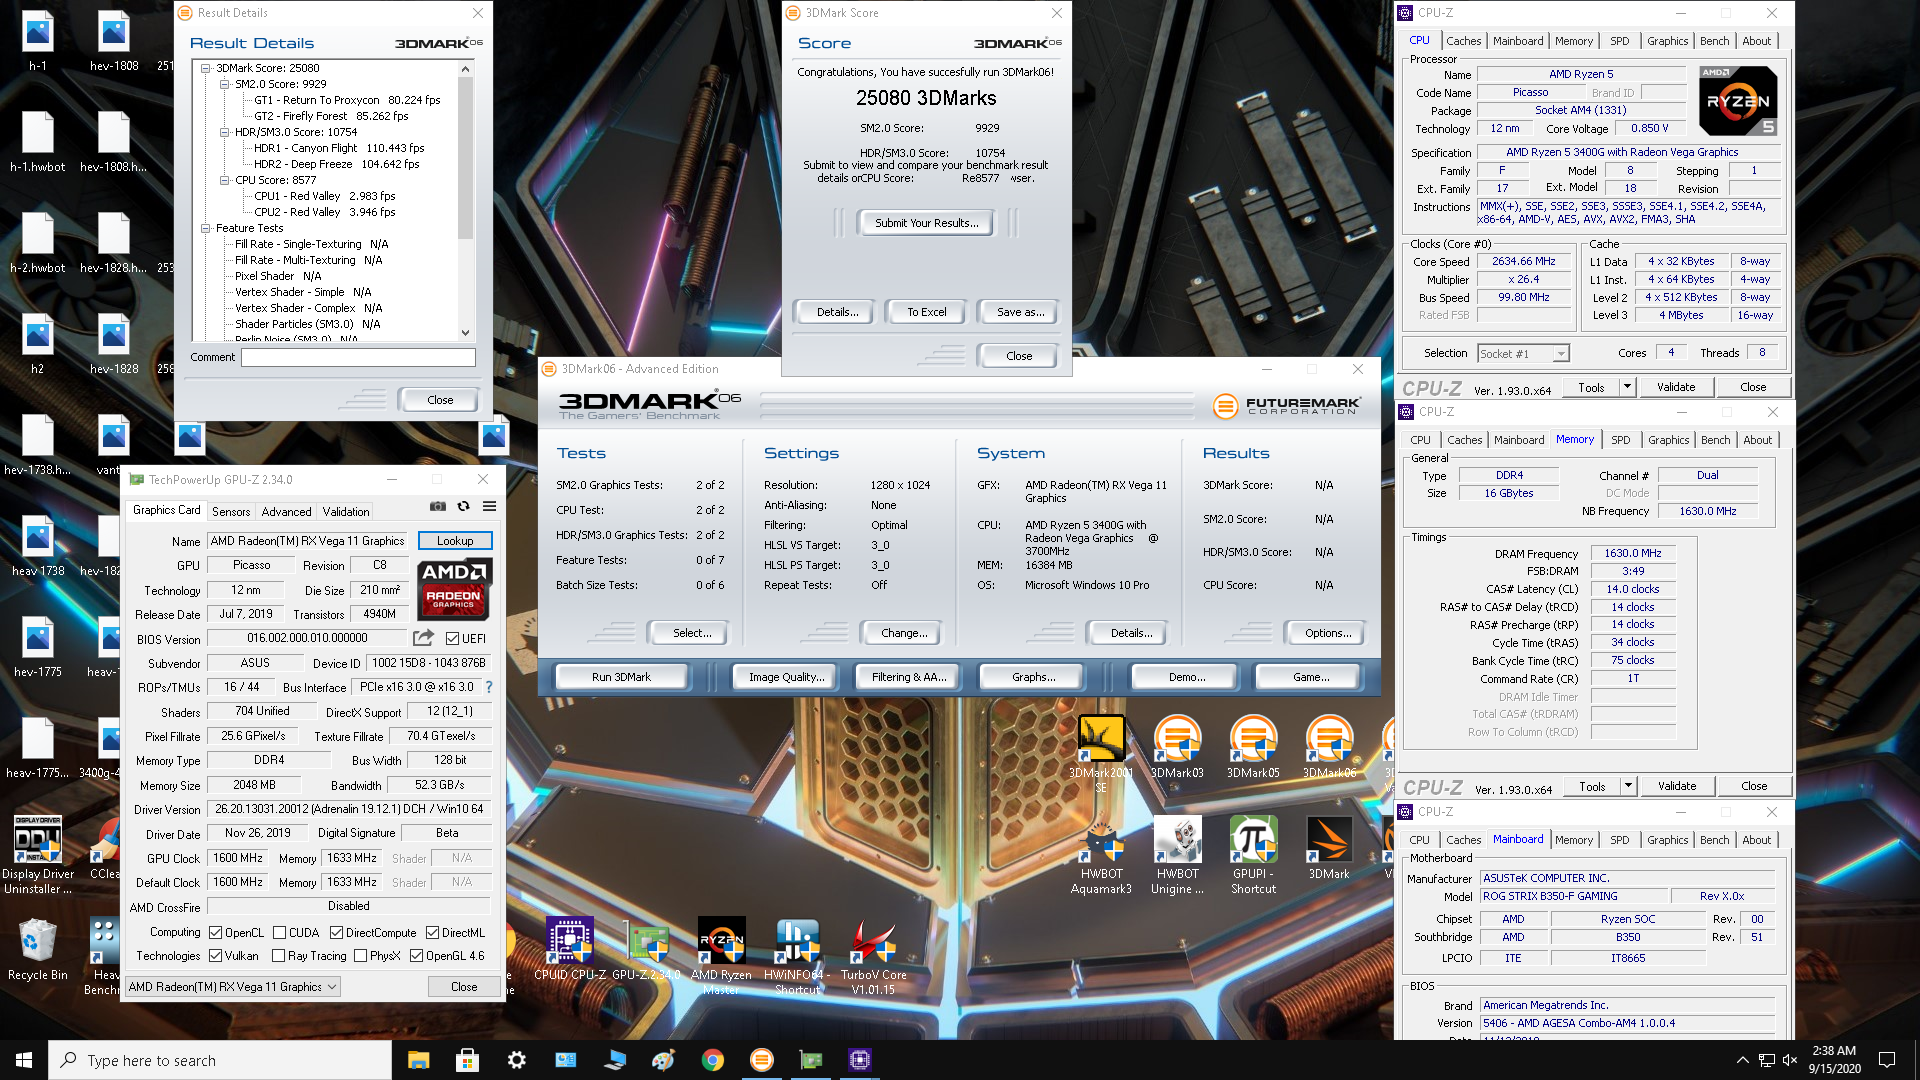The height and width of the screenshot is (1080, 1920).
Task: Click Save as button in 3DMark Score
Action: pyautogui.click(x=1020, y=312)
